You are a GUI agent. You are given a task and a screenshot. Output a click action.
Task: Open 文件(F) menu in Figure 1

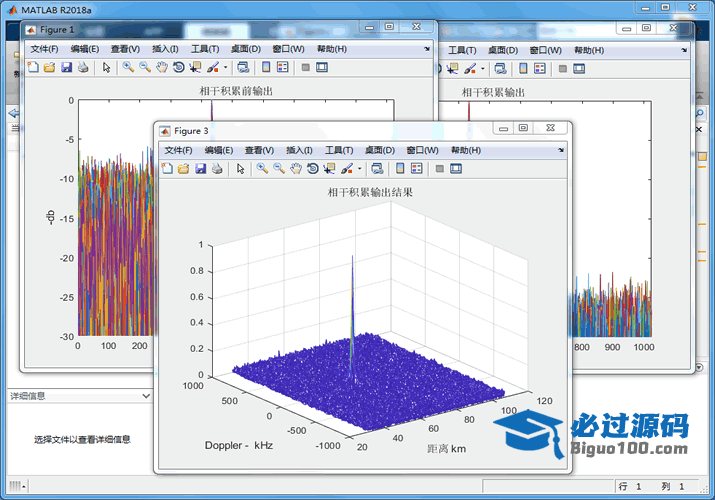44,49
